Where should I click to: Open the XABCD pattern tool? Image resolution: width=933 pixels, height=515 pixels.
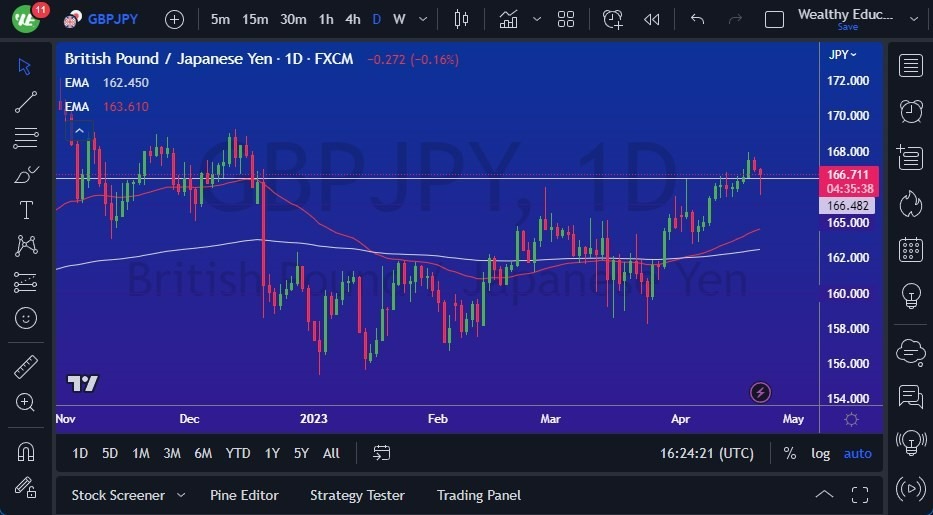pos(26,246)
